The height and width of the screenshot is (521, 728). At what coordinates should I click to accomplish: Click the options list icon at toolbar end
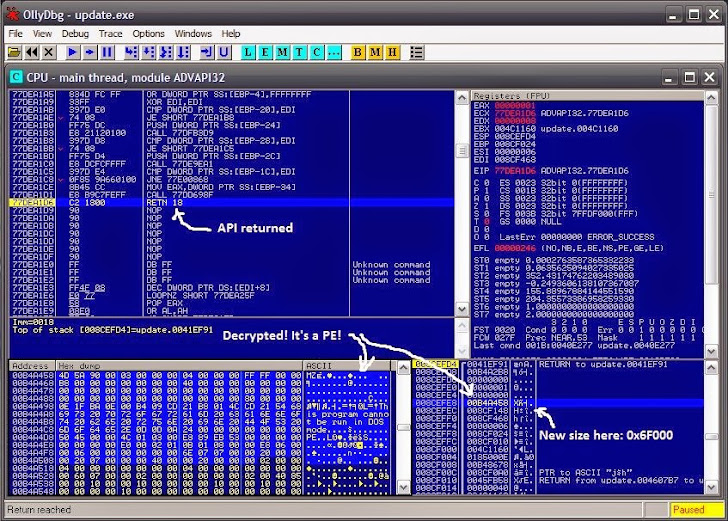tap(417, 52)
